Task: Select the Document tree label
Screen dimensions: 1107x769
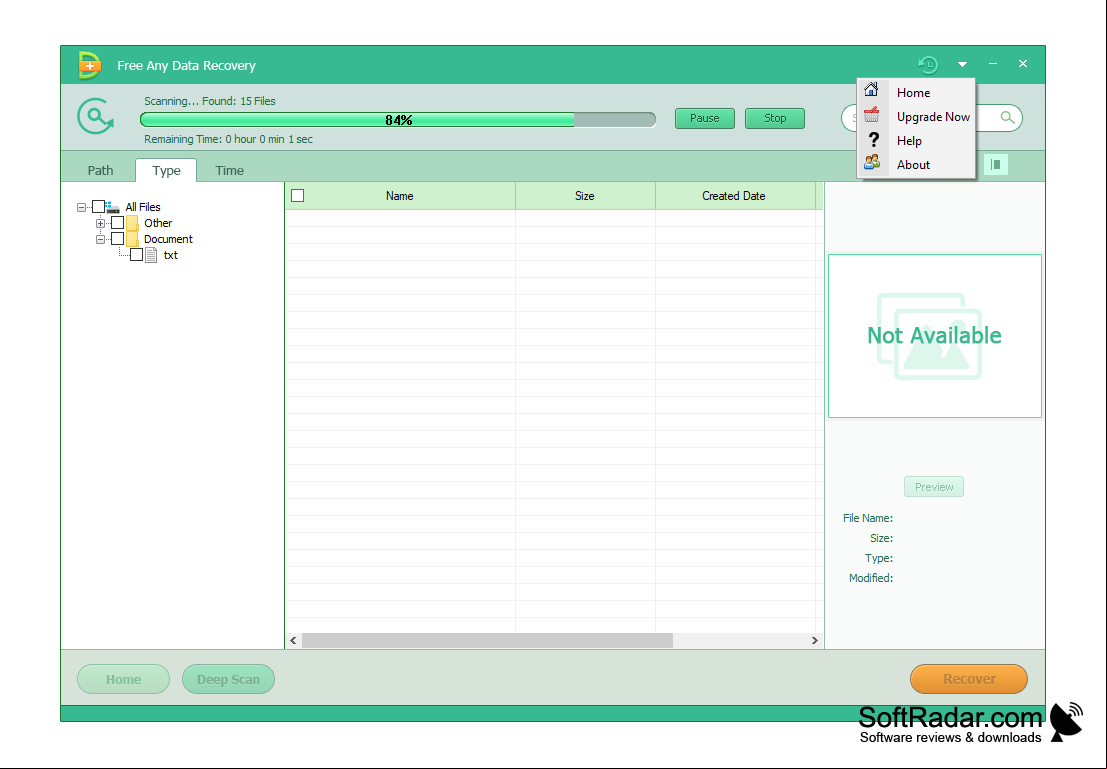Action: click(168, 239)
